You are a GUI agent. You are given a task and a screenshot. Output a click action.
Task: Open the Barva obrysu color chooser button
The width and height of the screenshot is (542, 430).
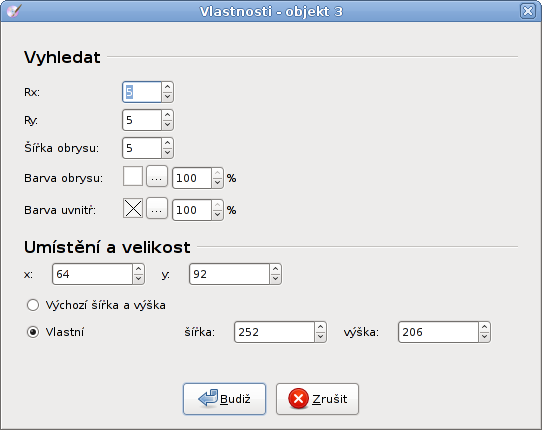coord(157,176)
